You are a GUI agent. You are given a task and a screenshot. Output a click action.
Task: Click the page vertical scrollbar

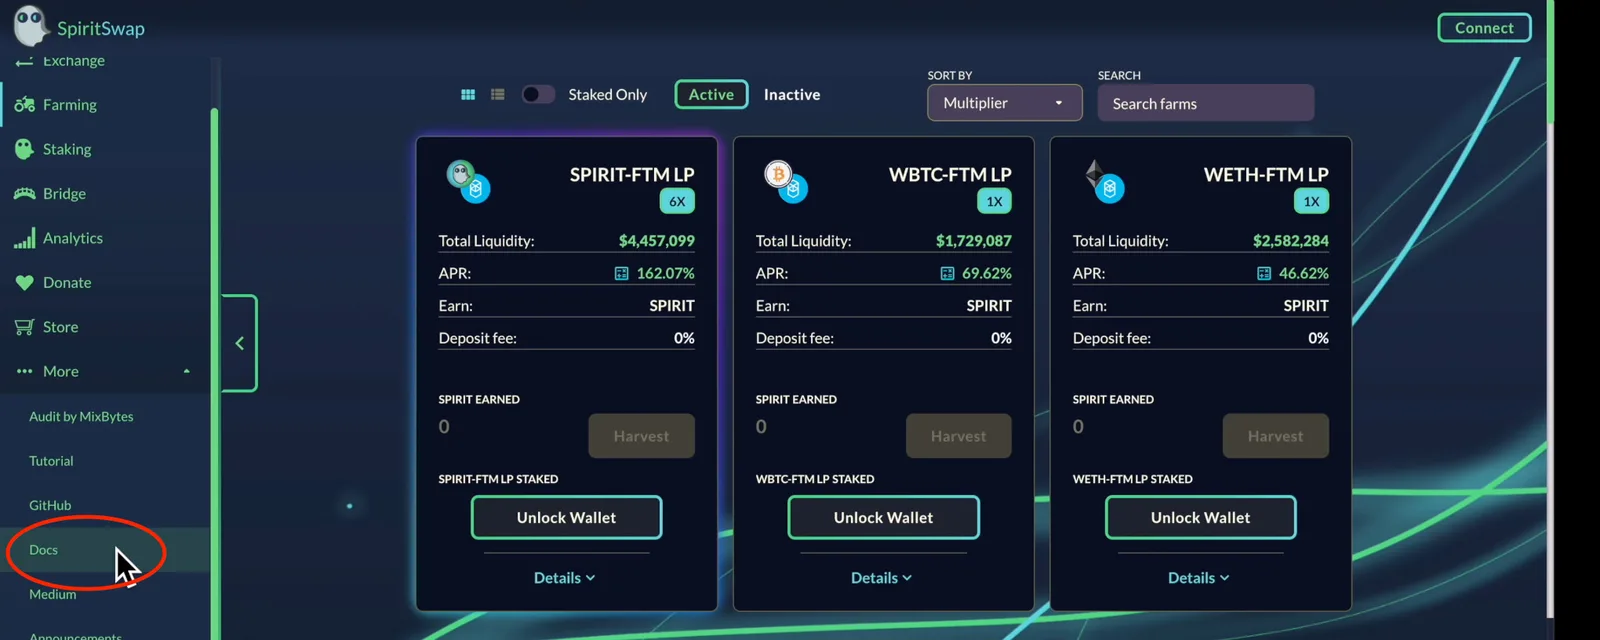(x=1550, y=62)
